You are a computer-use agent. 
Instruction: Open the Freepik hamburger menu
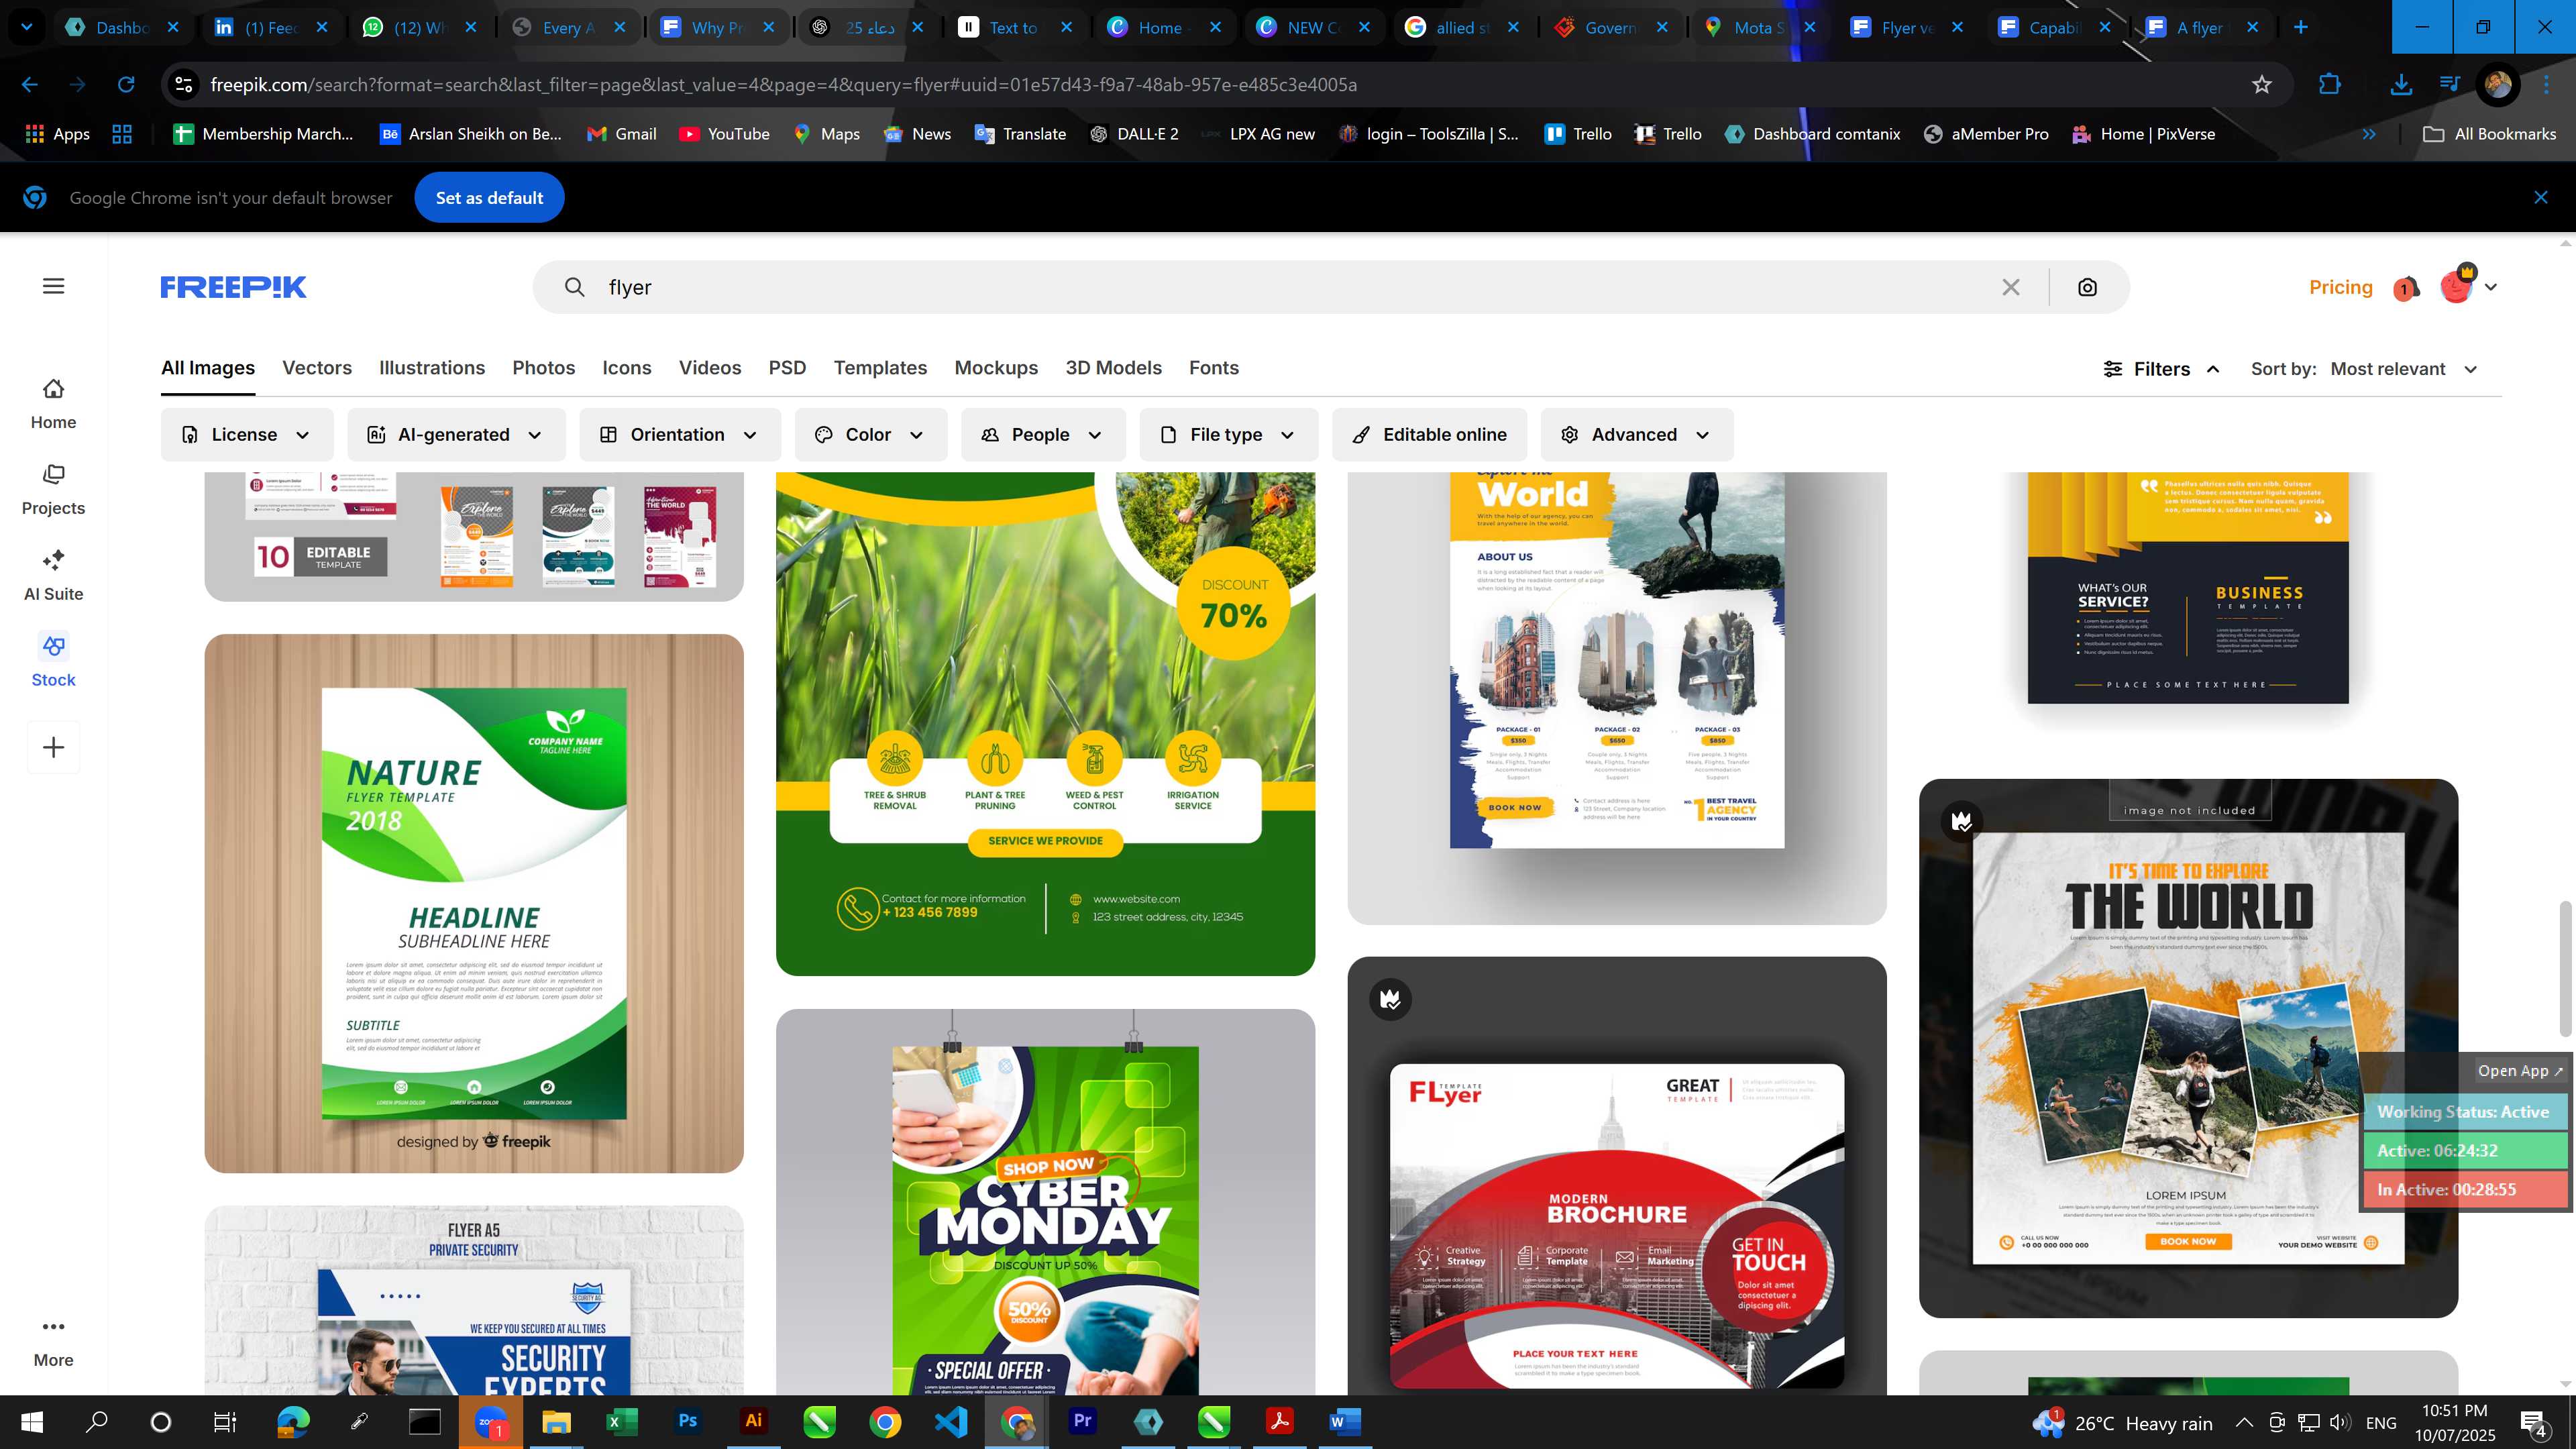pyautogui.click(x=54, y=287)
